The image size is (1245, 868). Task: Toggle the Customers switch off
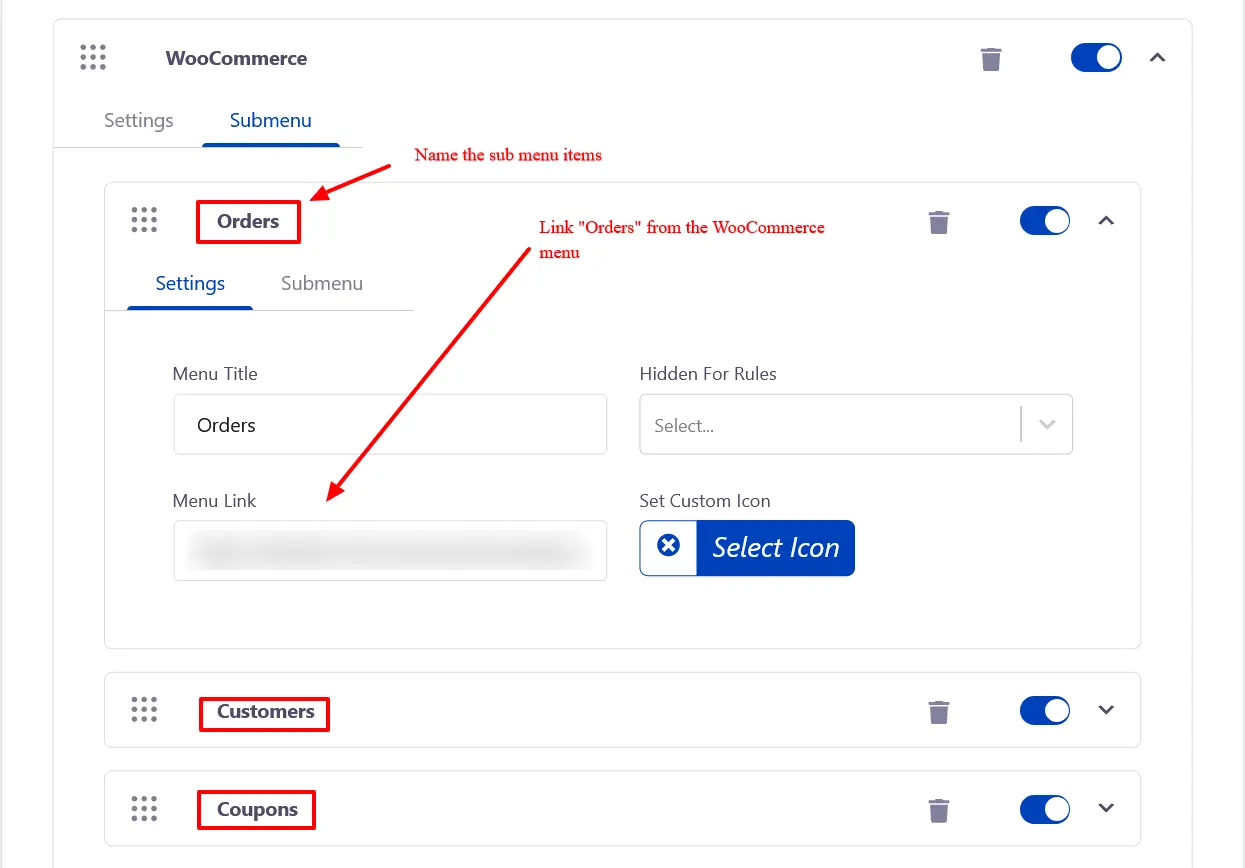point(1045,710)
